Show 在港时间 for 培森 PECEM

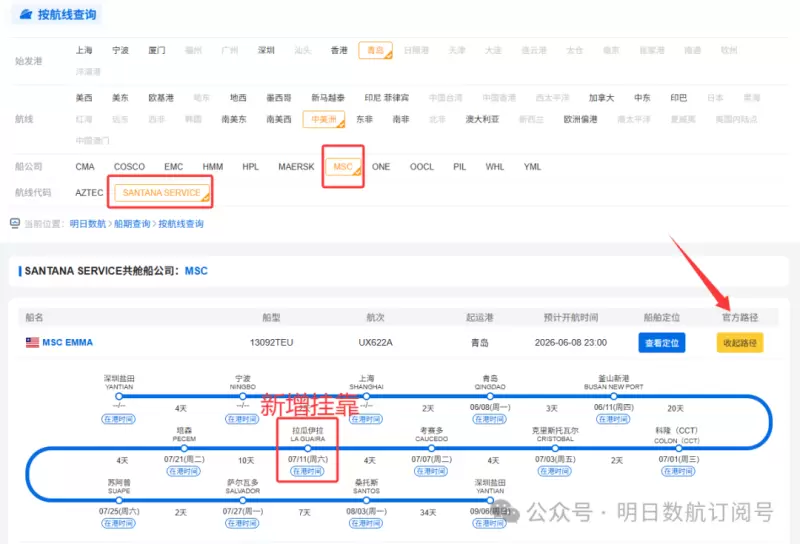184,471
